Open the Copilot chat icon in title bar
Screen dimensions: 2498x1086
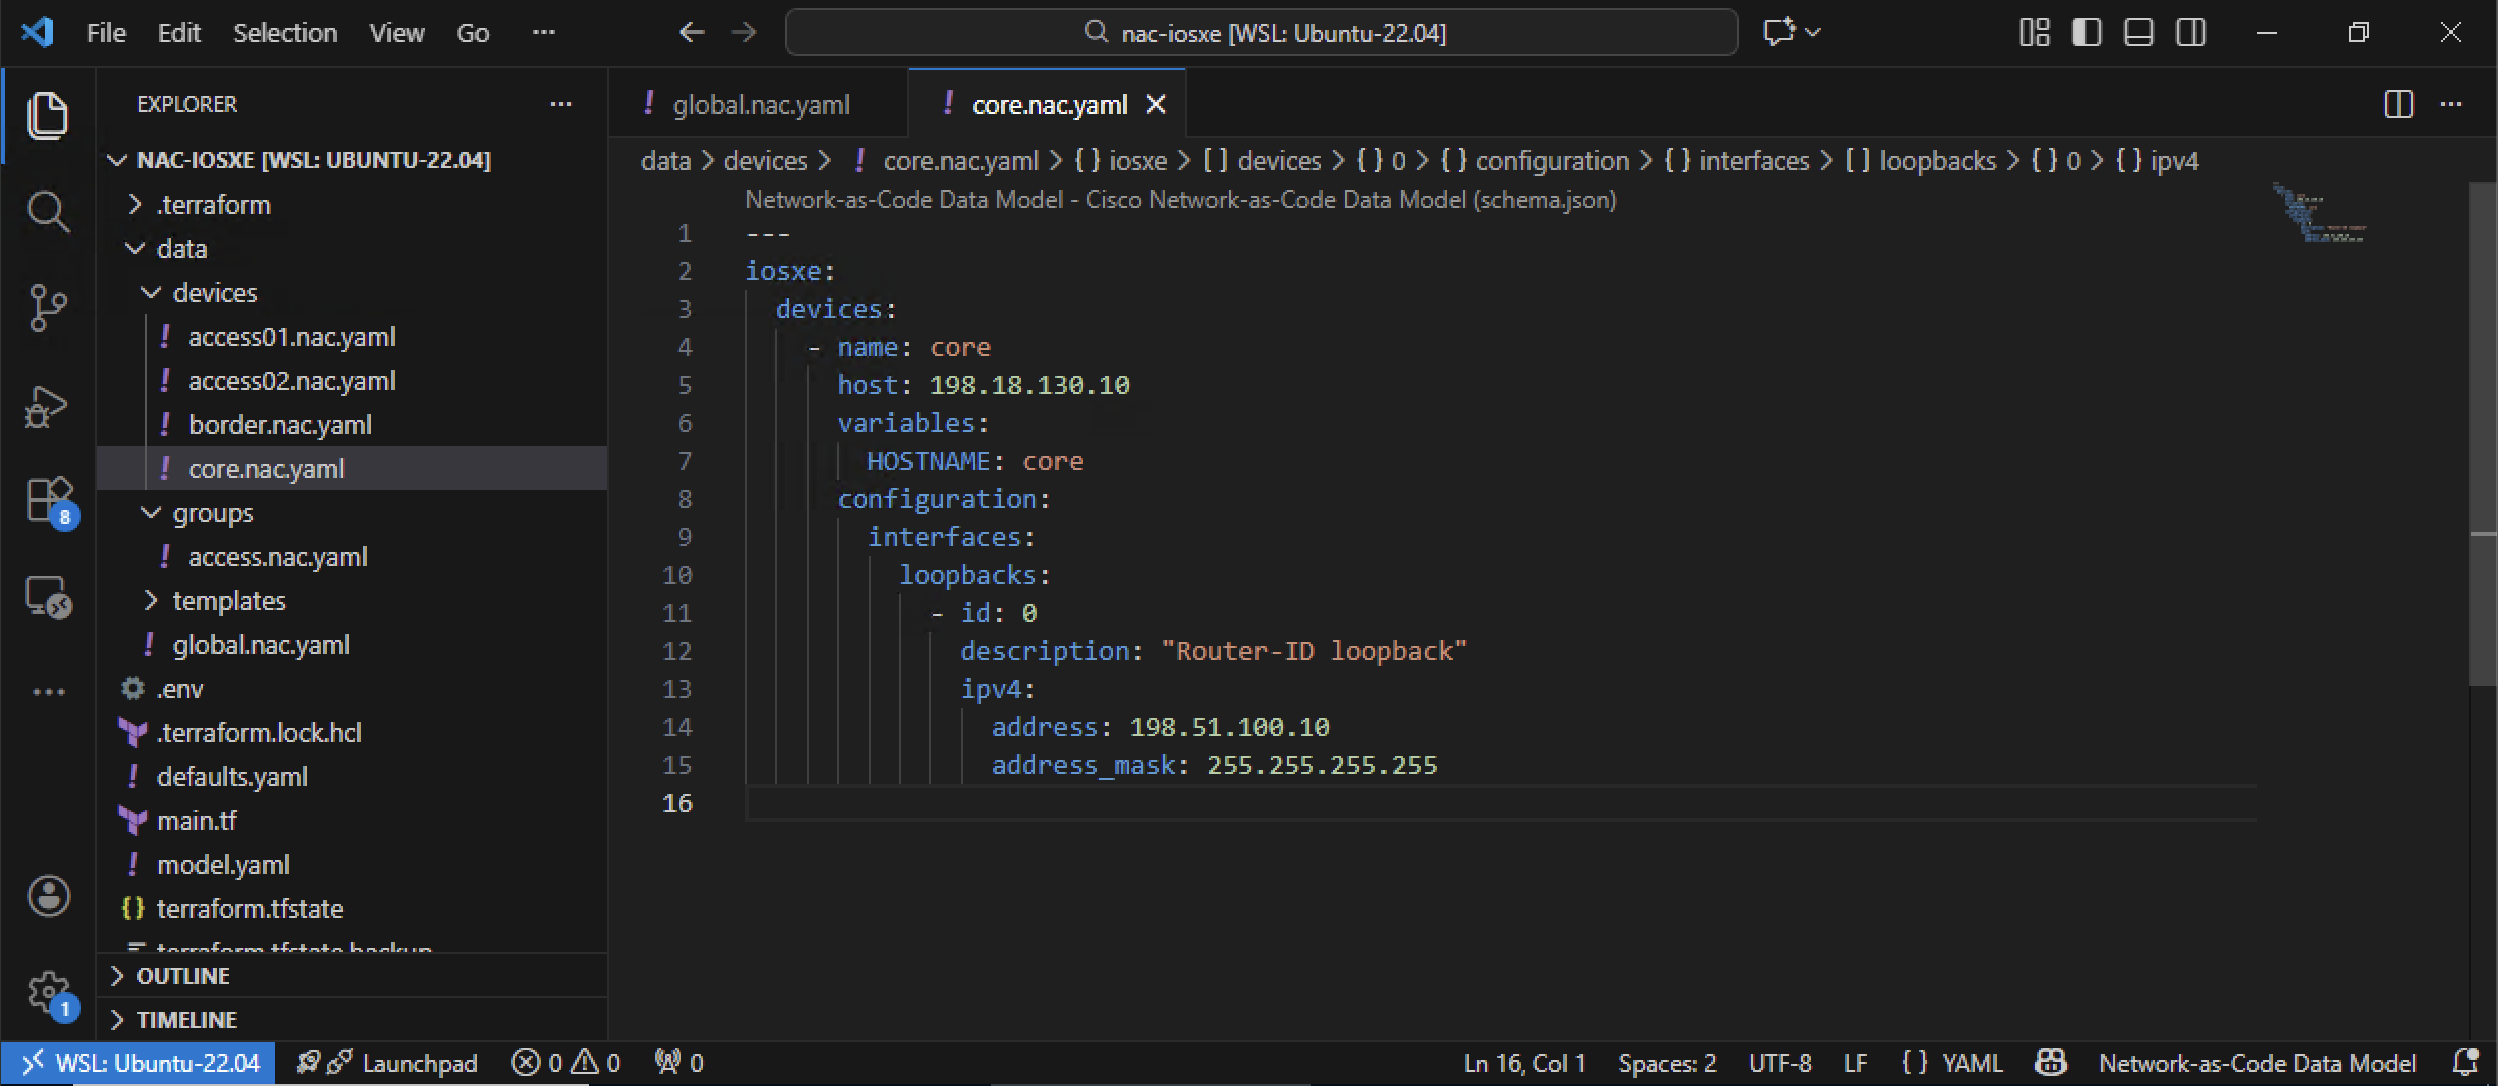point(1778,32)
